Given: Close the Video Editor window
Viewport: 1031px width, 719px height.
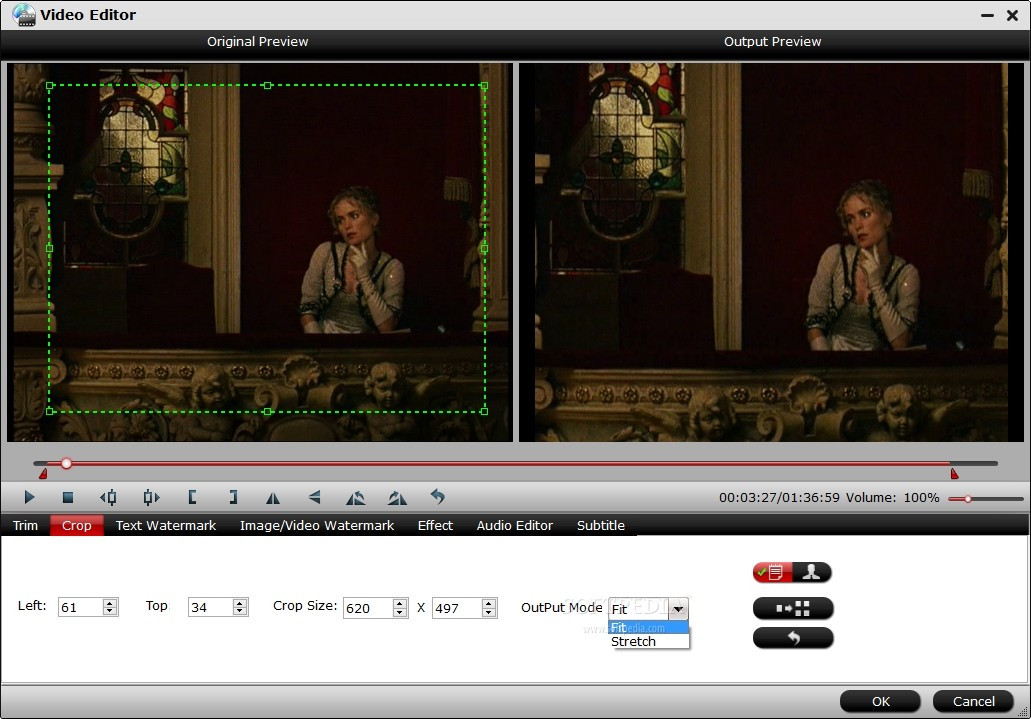Looking at the screenshot, I should [x=1013, y=15].
